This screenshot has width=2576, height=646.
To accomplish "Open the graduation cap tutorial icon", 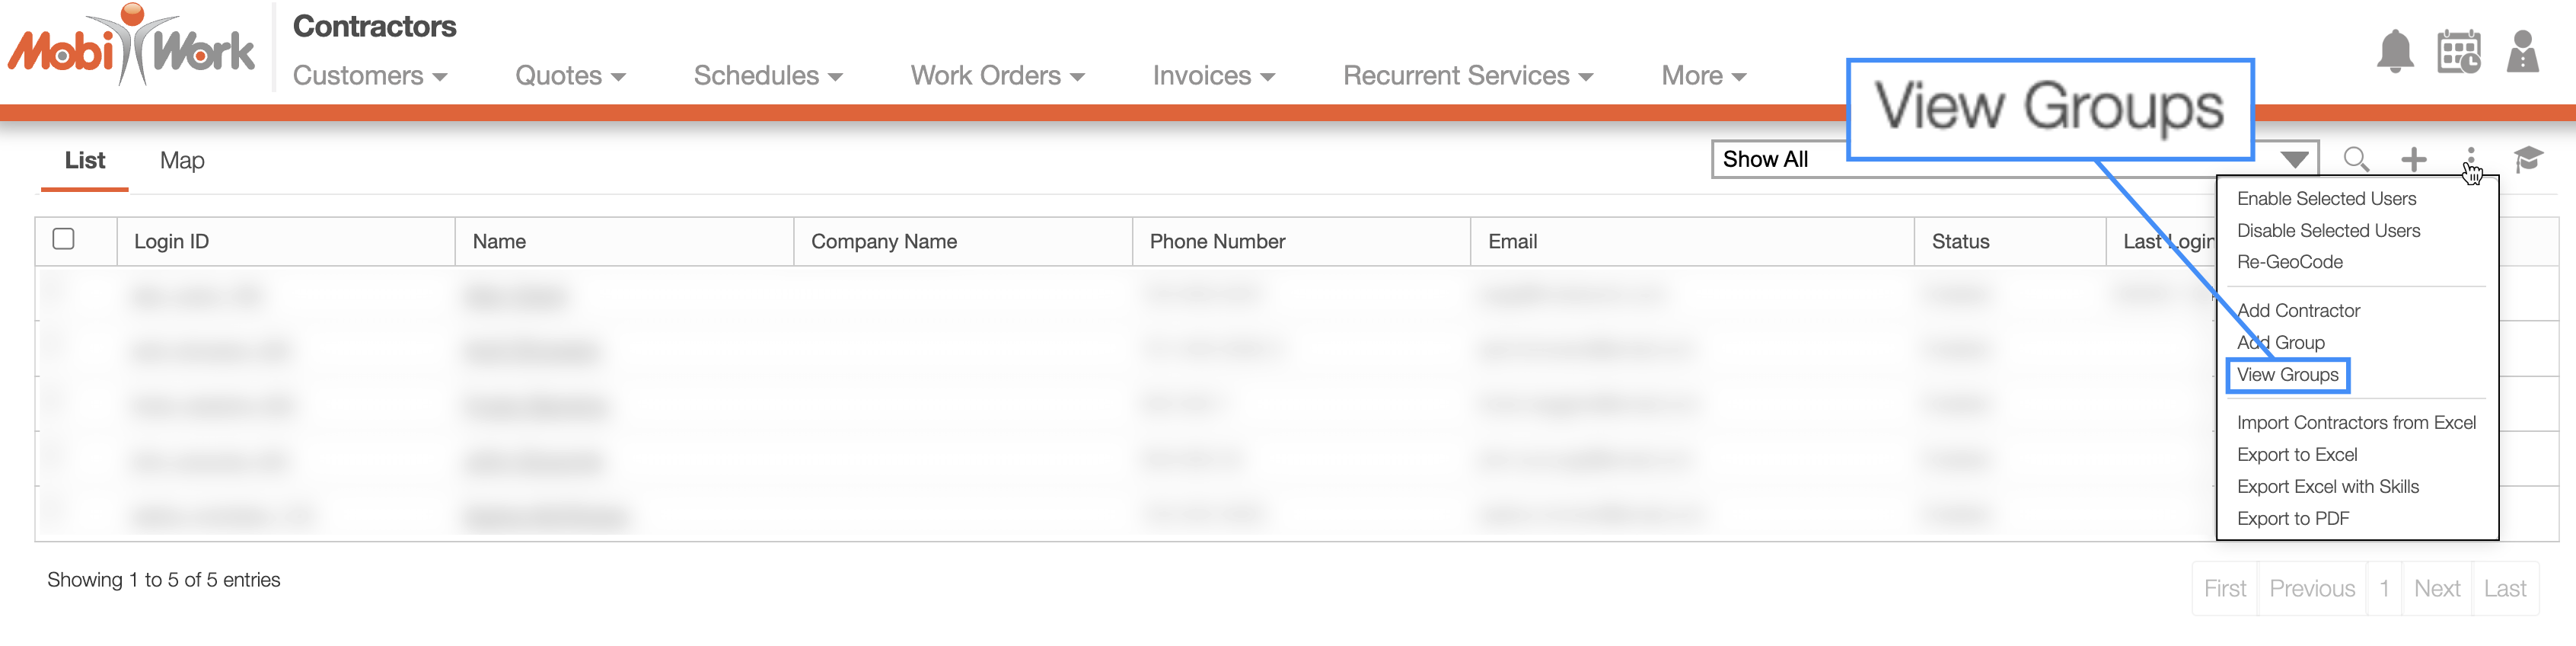I will point(2528,159).
